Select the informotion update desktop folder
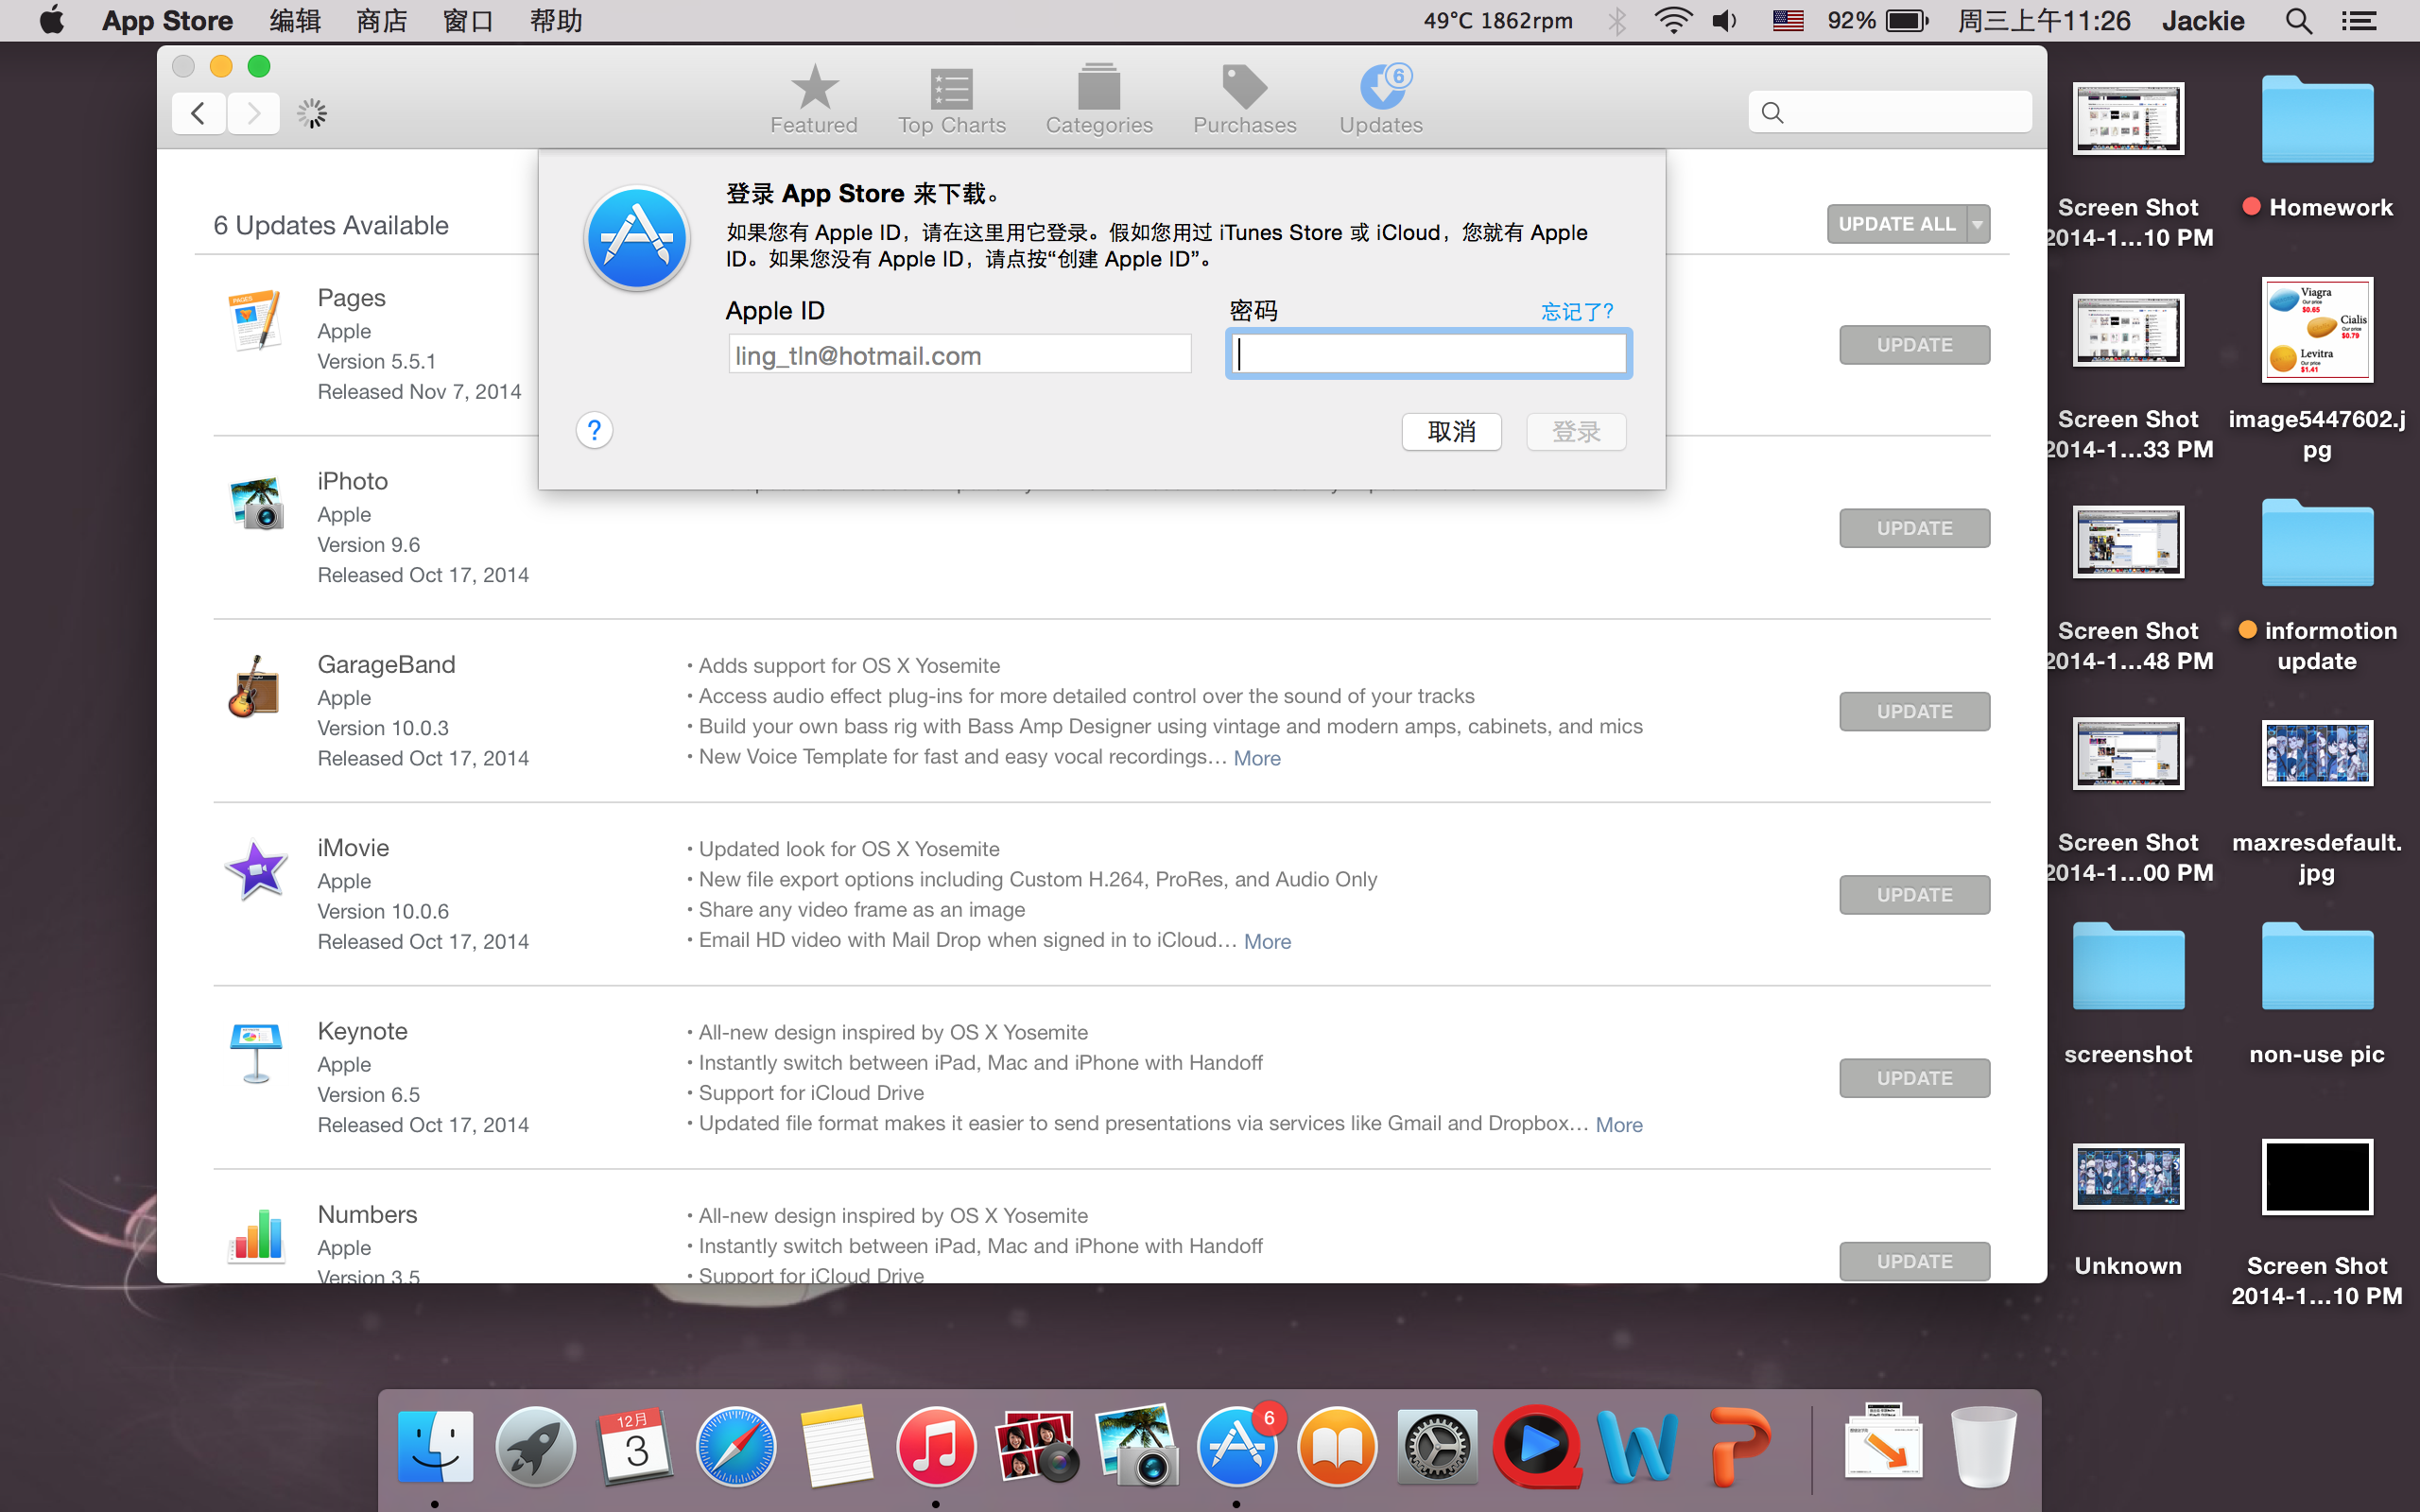This screenshot has height=1512, width=2420. tap(2317, 543)
